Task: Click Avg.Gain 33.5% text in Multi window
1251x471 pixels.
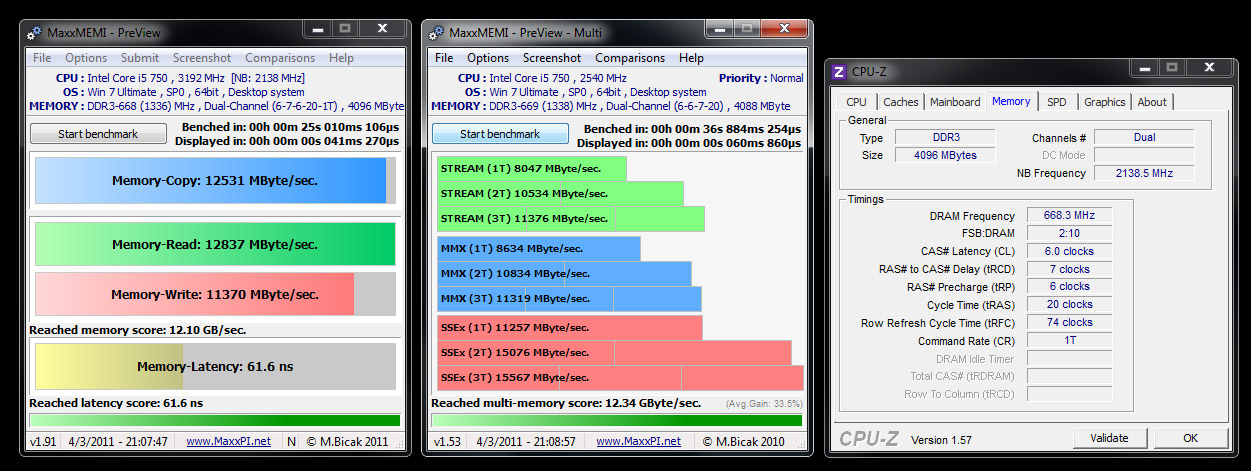Action: (x=764, y=404)
